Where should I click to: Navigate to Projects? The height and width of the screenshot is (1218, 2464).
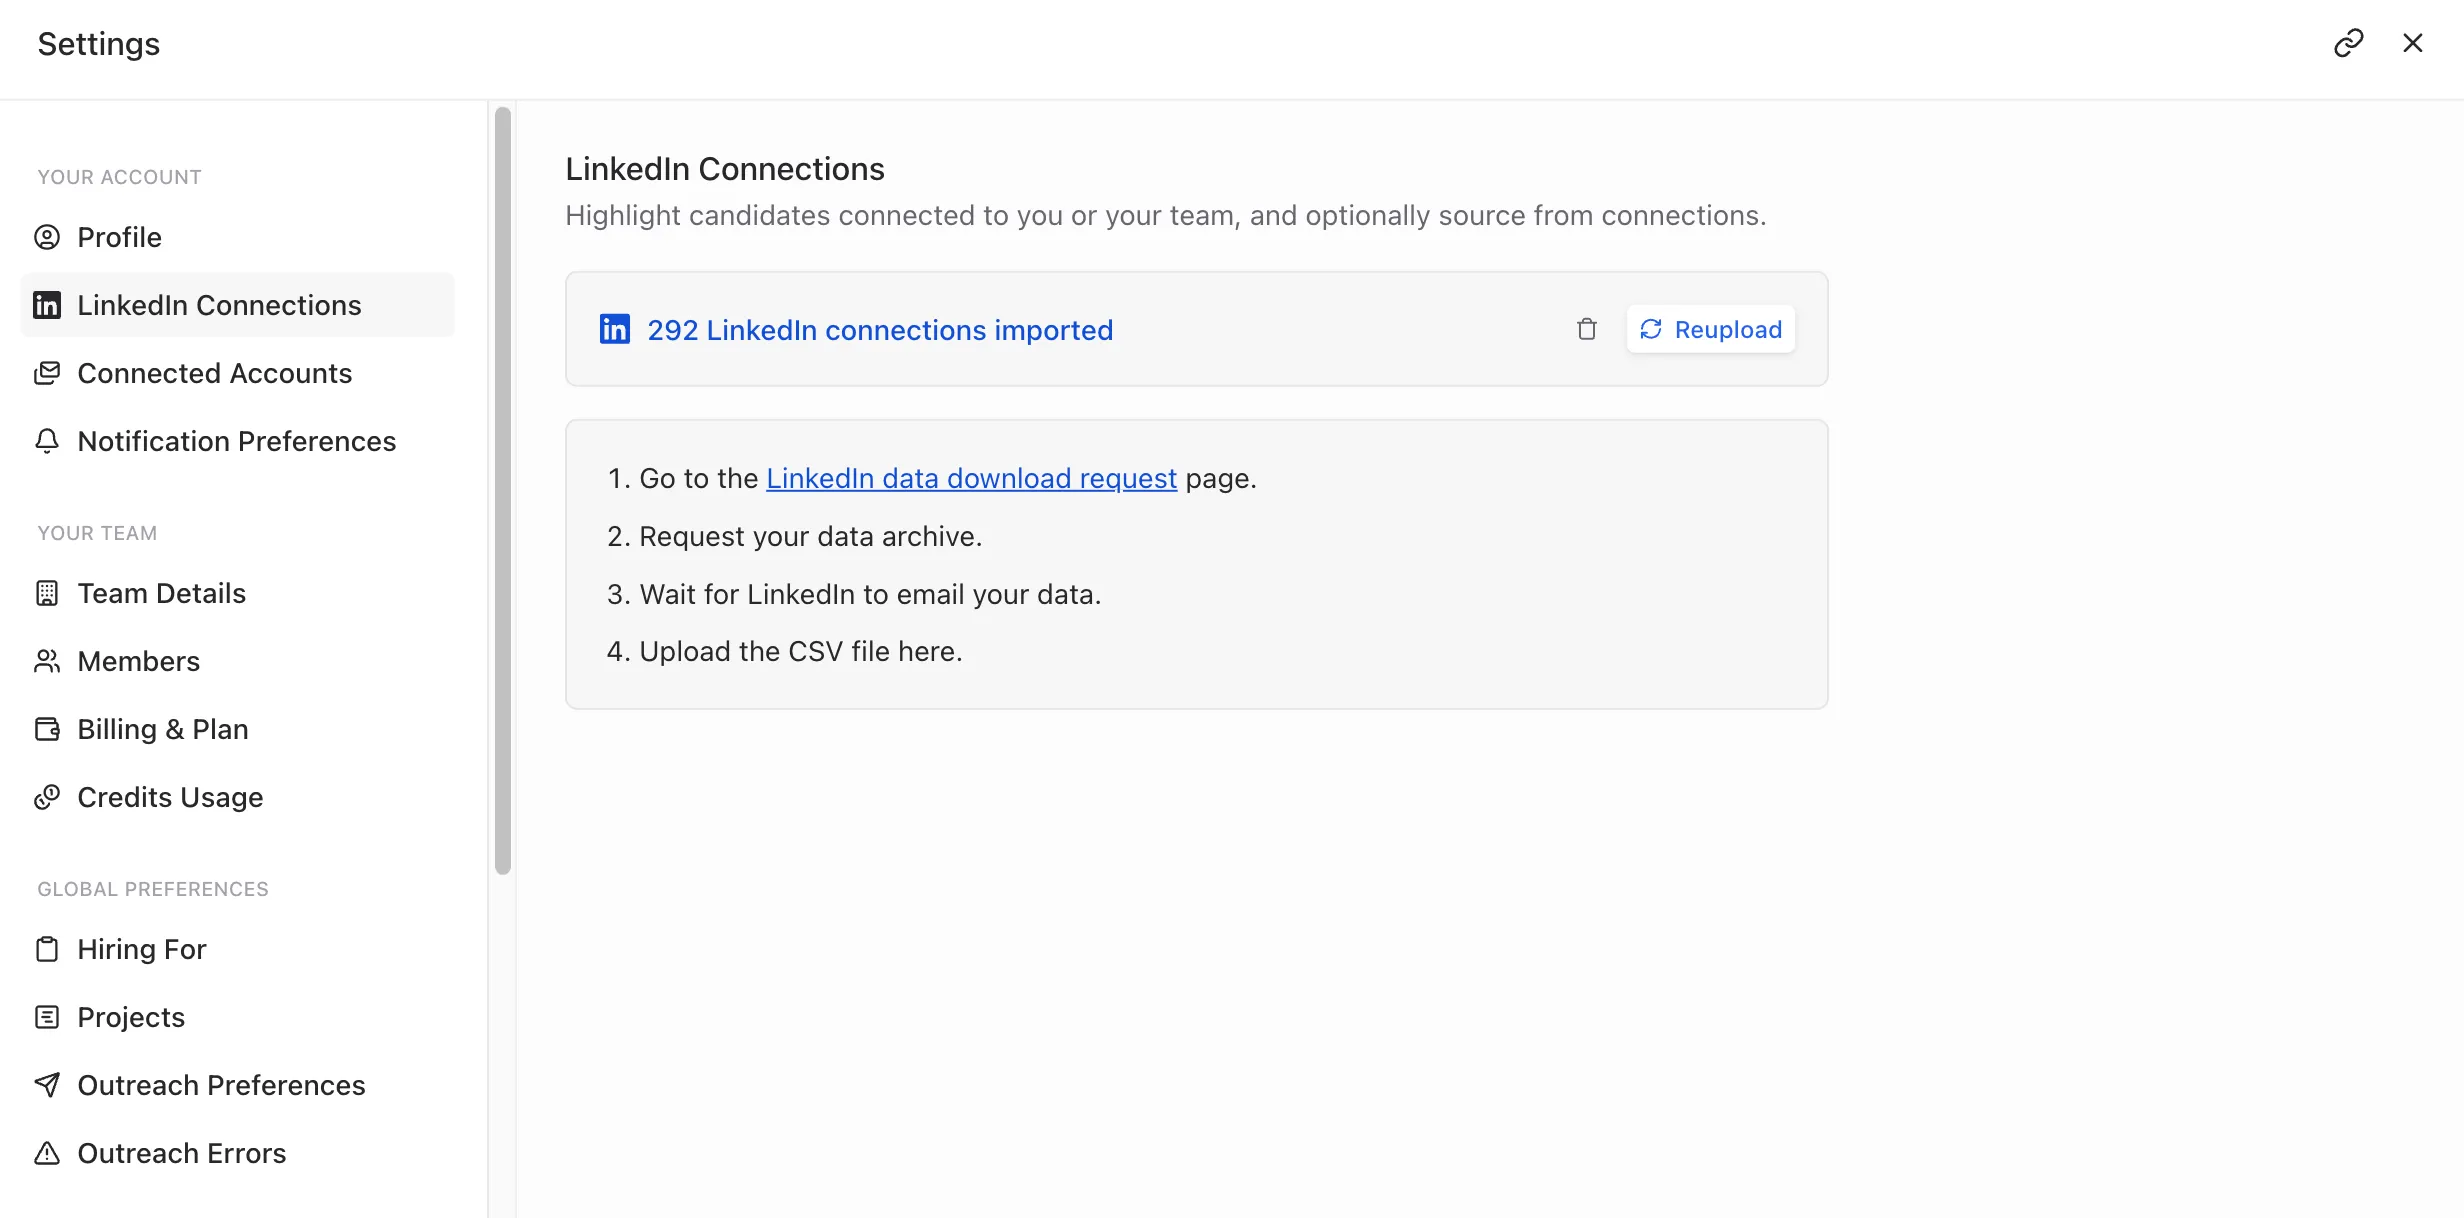click(x=237, y=1017)
